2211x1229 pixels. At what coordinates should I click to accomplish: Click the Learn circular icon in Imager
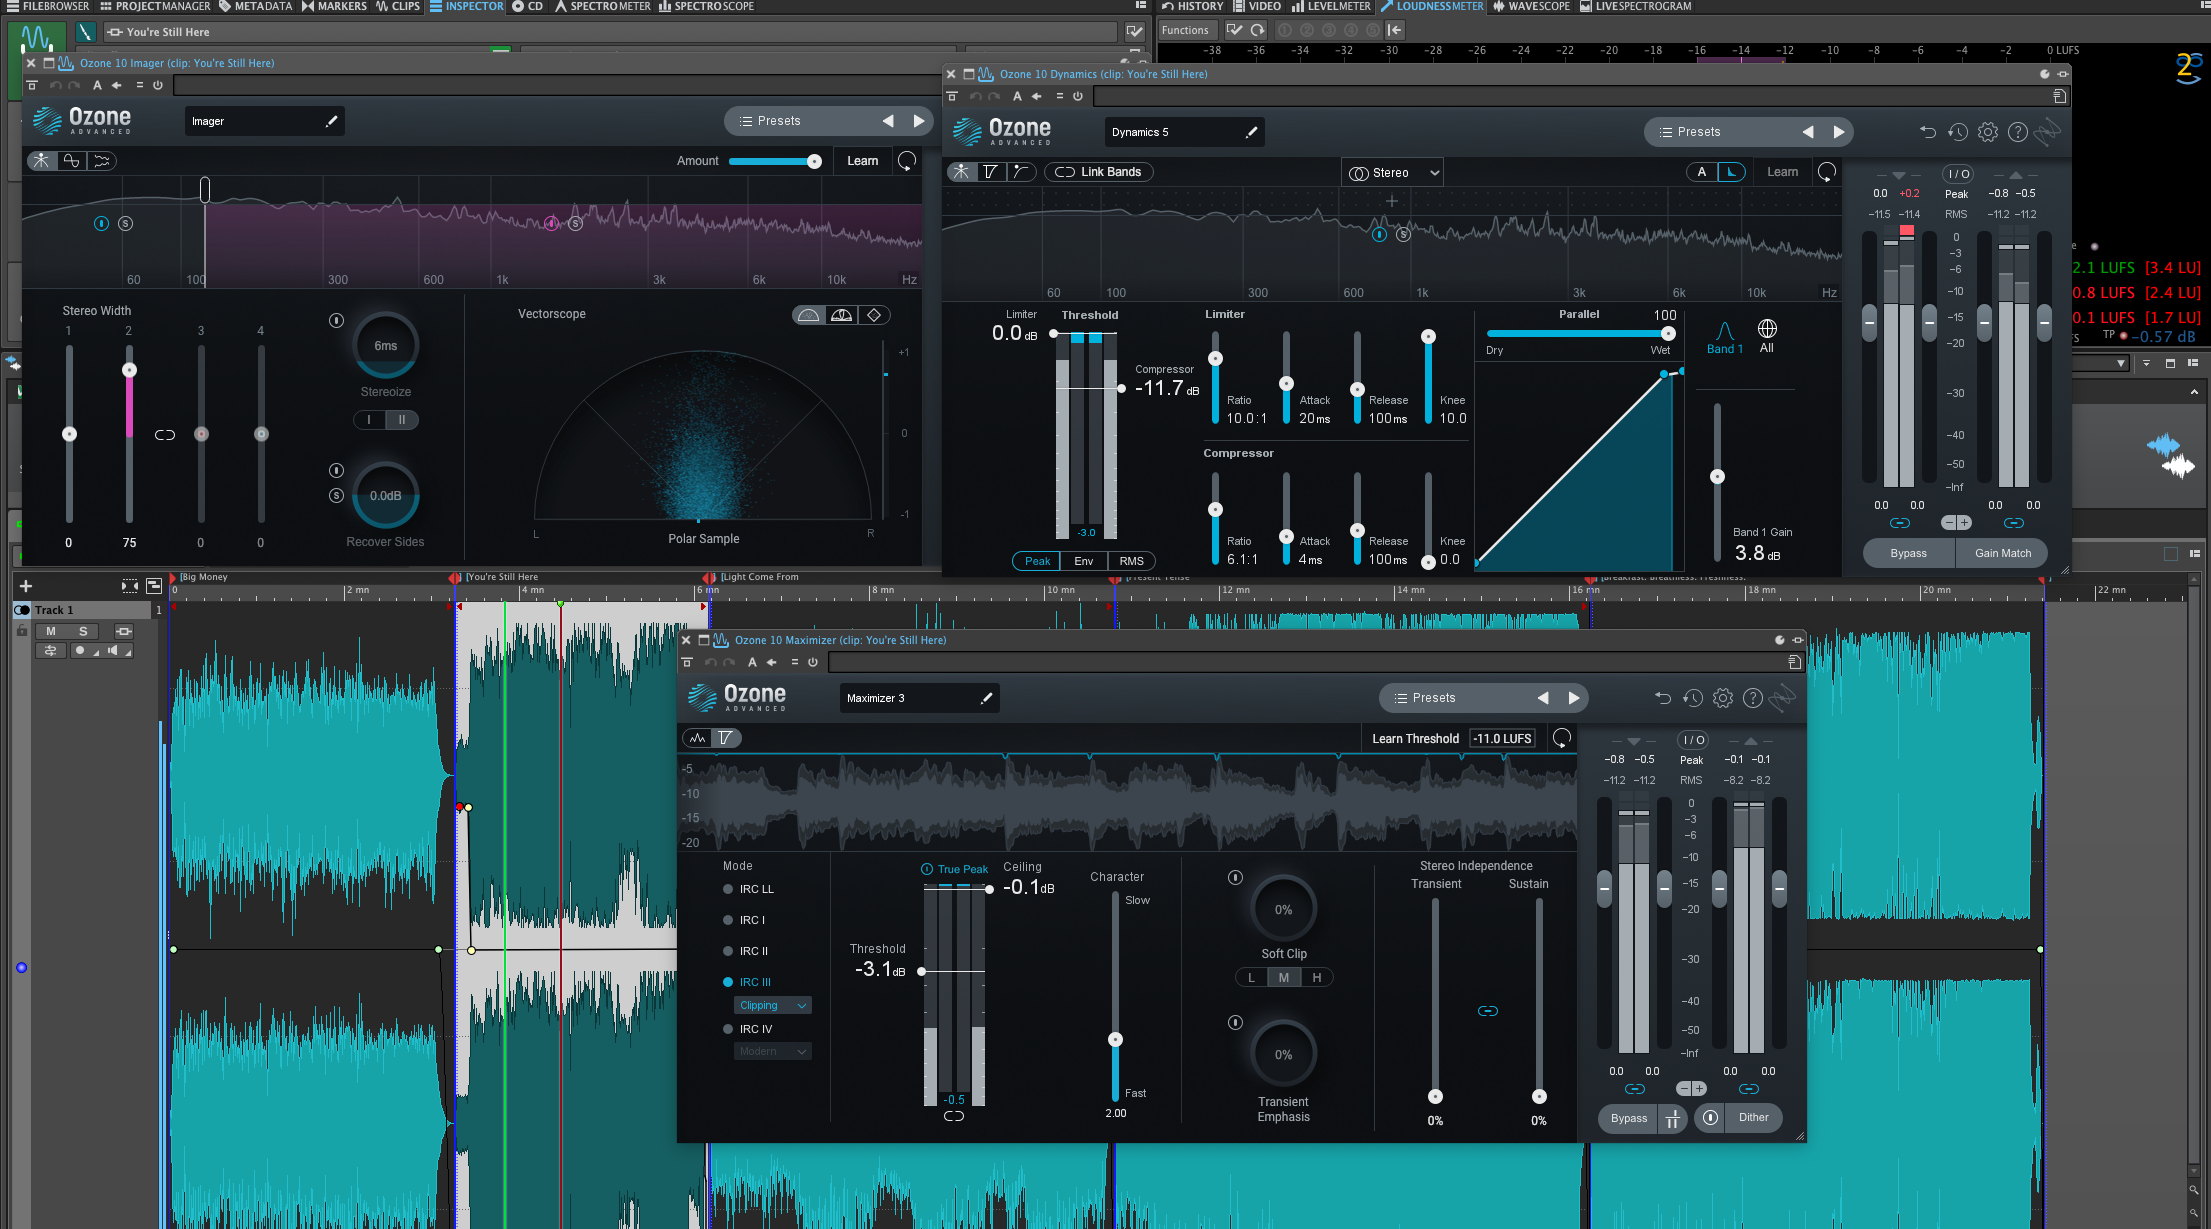tap(907, 161)
